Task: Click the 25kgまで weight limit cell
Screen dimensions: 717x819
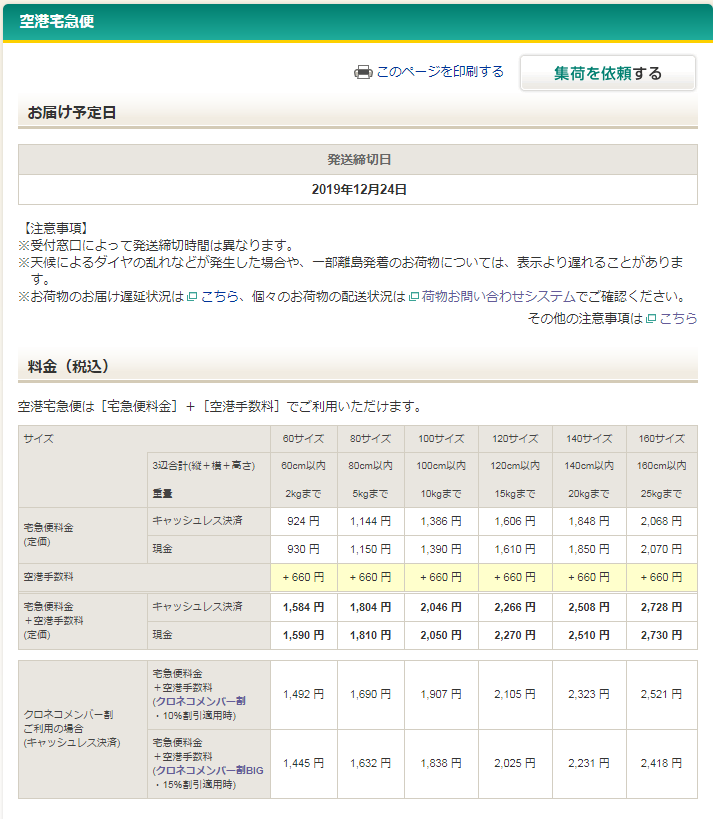Action: pos(662,494)
